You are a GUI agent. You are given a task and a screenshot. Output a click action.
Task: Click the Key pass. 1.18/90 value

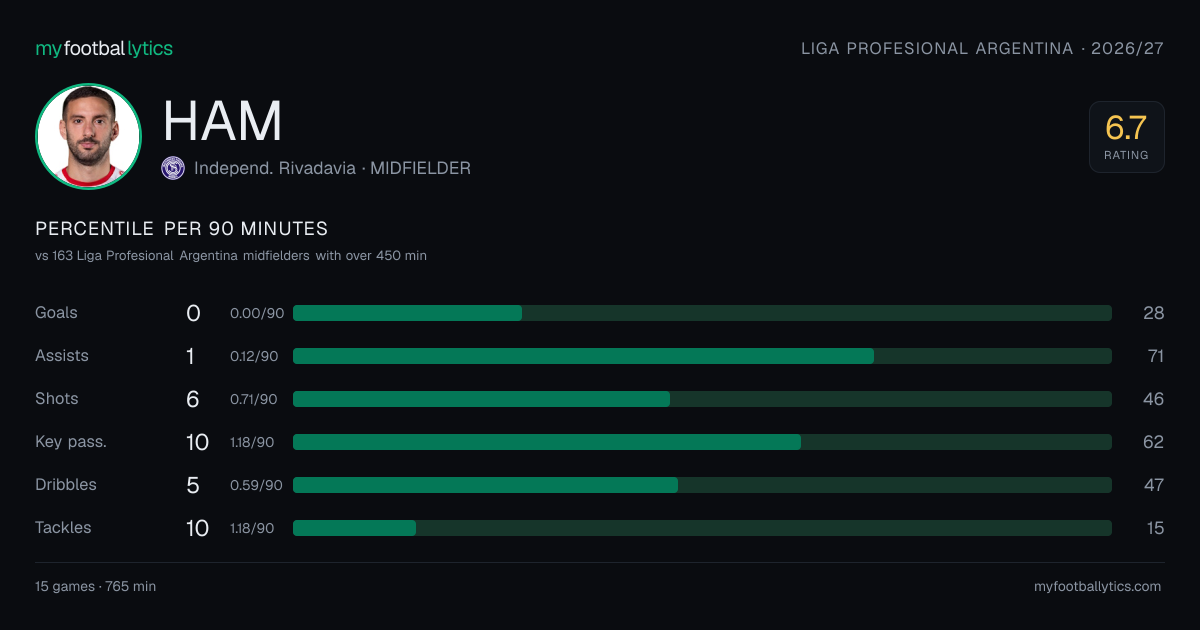252,442
